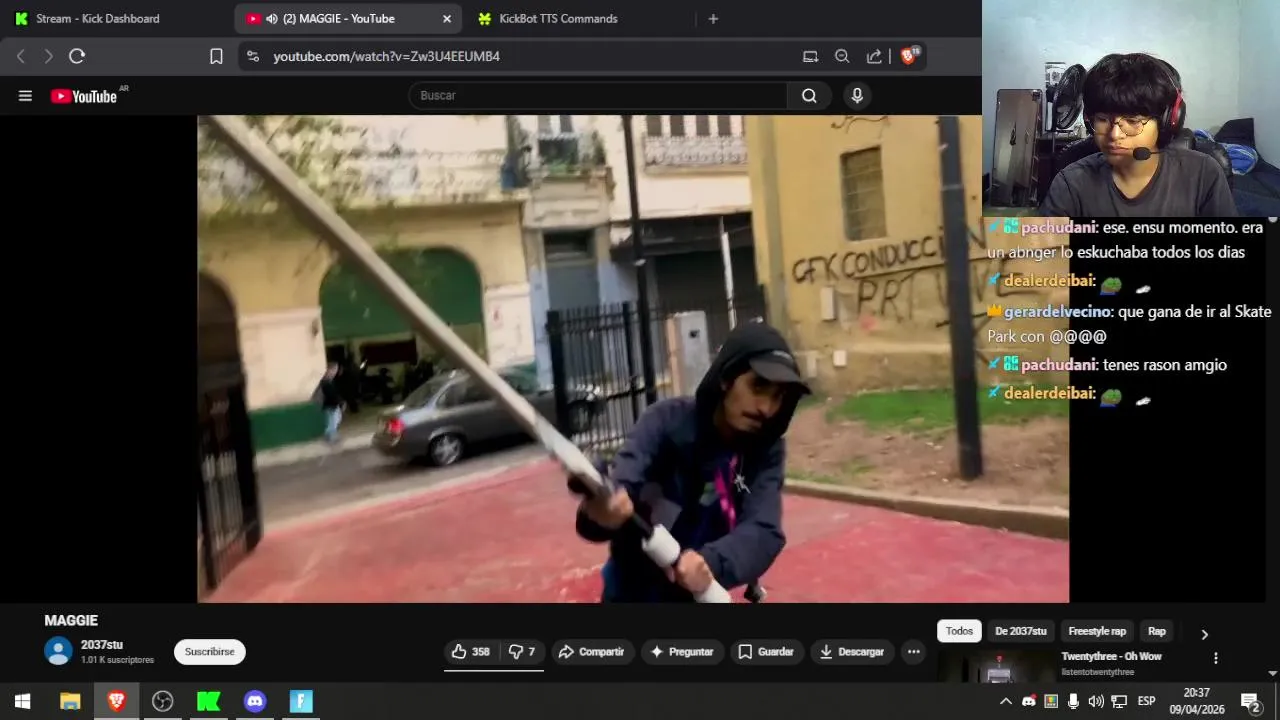Select the Freestyle rap filter chip
This screenshot has width=1280, height=720.
(x=1097, y=631)
